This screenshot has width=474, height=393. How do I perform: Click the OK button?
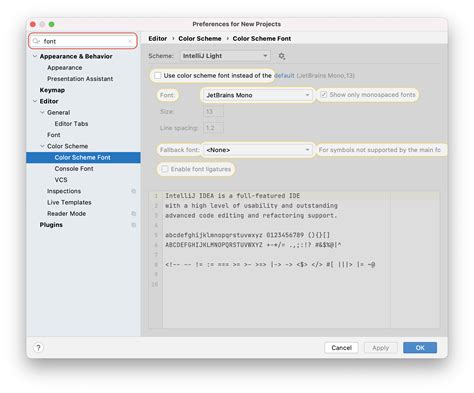[420, 348]
